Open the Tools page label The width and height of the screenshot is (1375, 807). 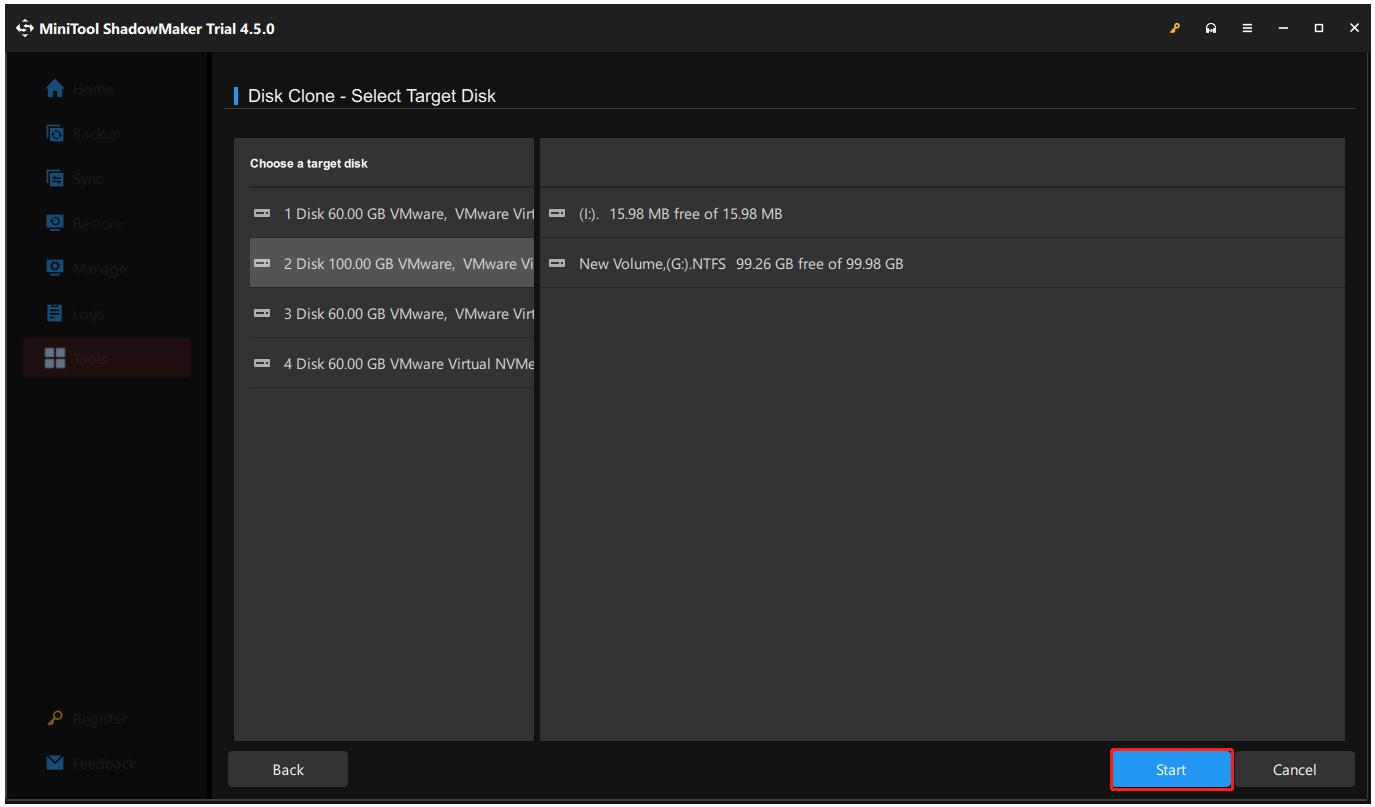coord(90,359)
